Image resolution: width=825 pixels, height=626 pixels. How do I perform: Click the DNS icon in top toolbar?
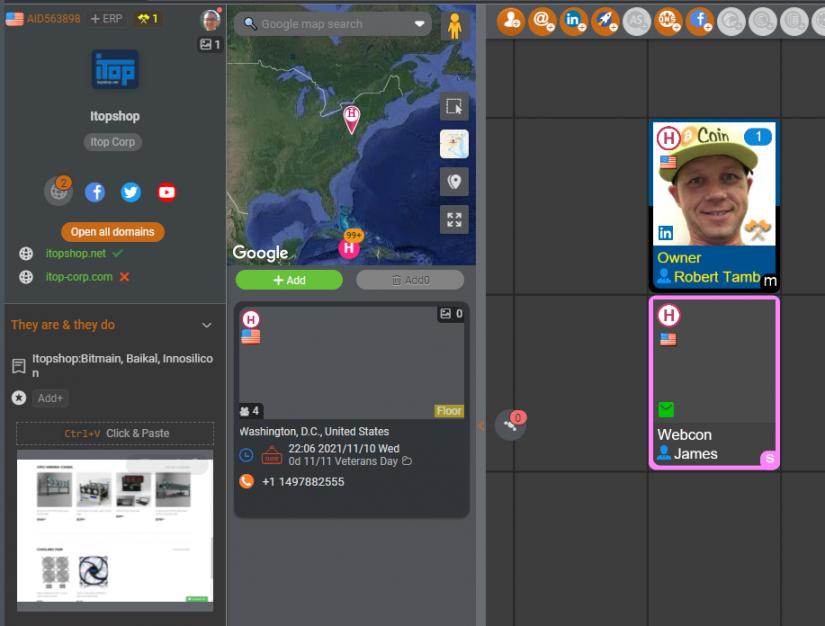[x=668, y=19]
